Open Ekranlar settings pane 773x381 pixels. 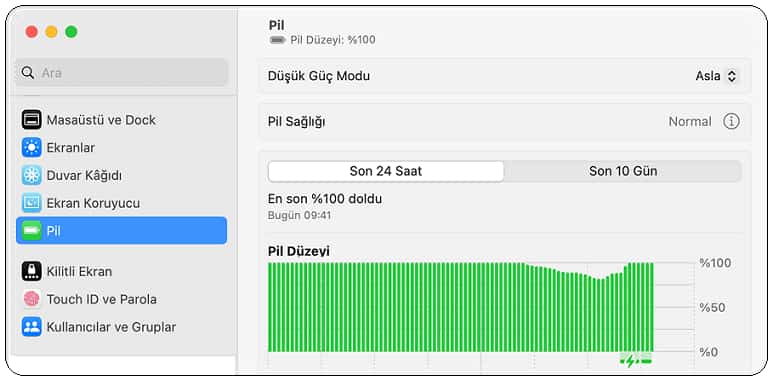(121, 147)
